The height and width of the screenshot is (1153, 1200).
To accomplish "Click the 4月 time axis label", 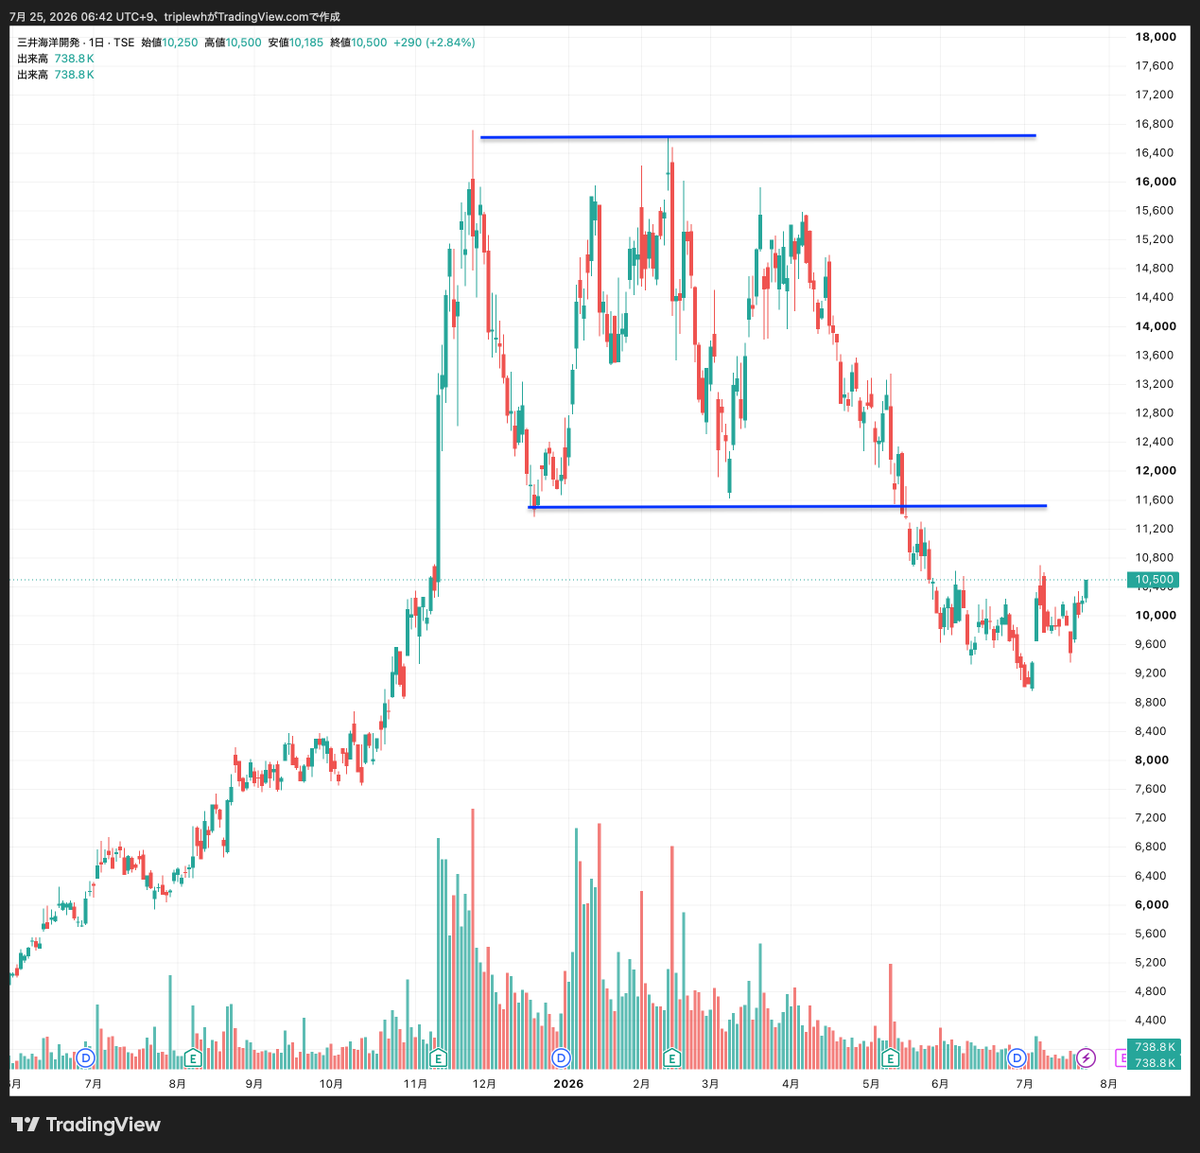I will pos(791,1084).
